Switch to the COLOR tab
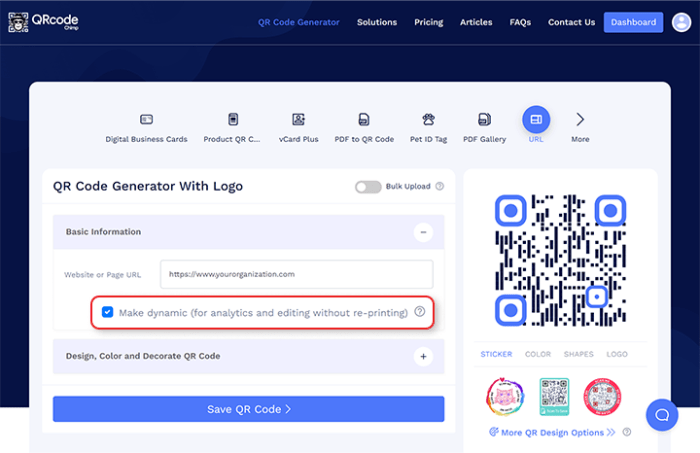This screenshot has width=700, height=453. click(x=538, y=354)
